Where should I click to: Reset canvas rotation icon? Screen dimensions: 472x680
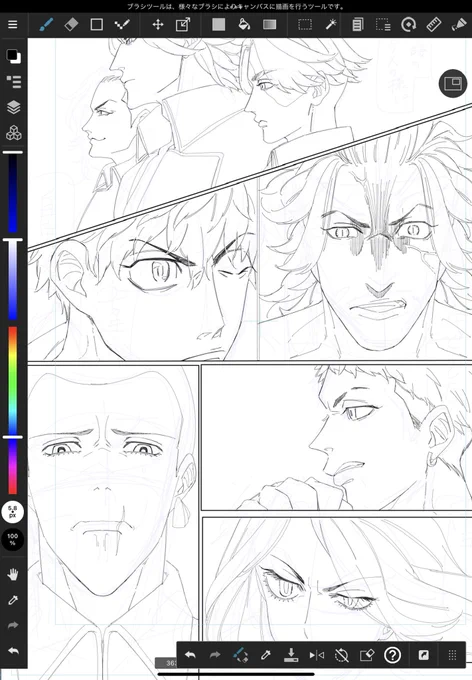342,655
